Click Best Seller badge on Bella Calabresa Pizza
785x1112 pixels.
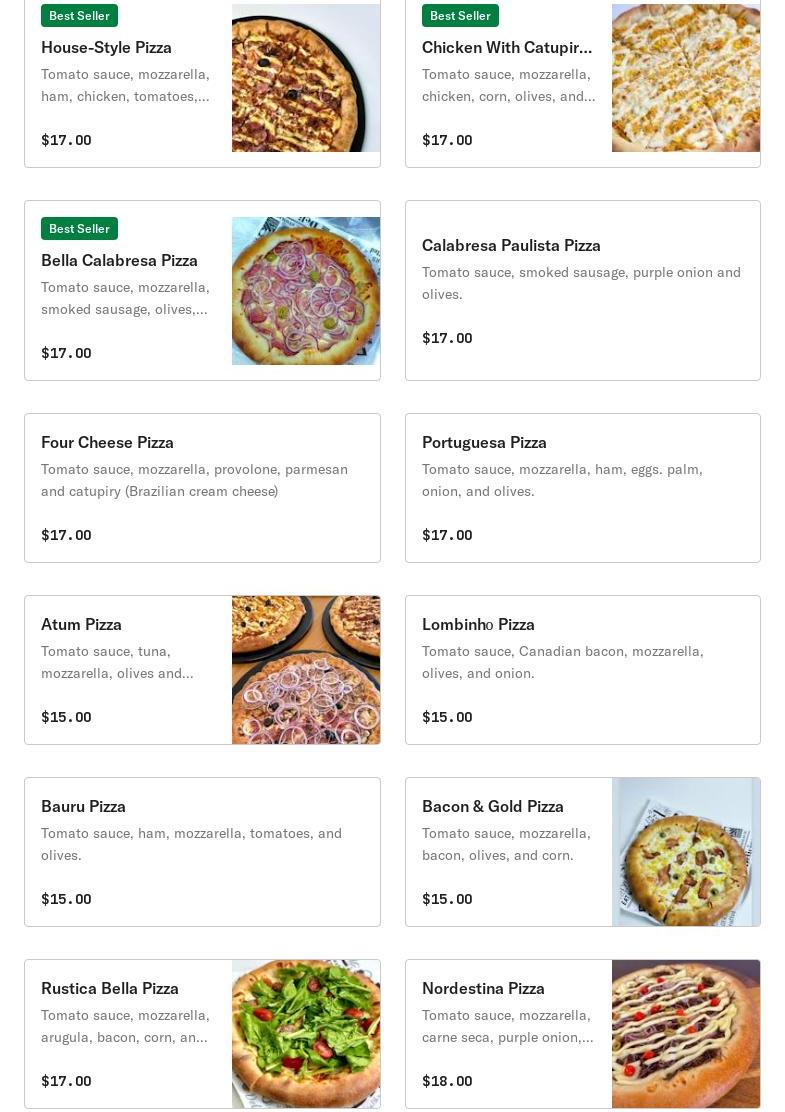[79, 228]
